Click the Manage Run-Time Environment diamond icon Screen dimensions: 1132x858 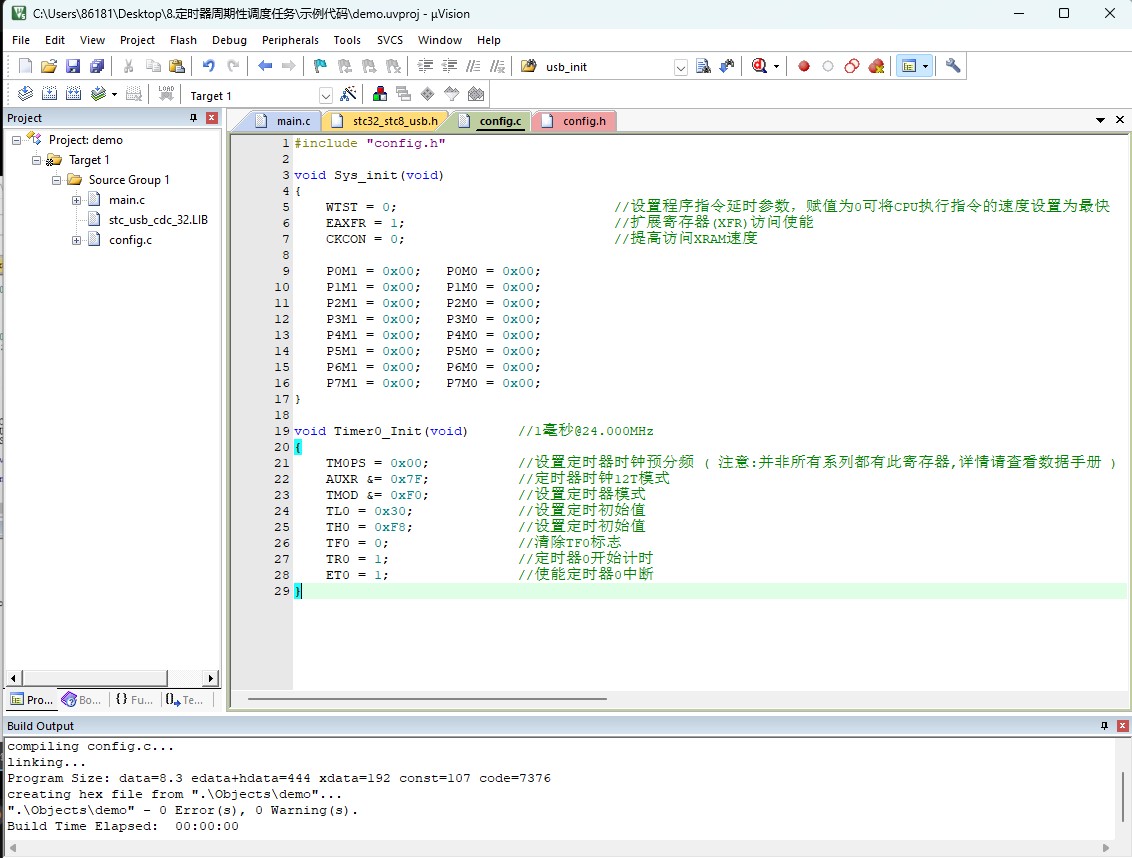coord(427,94)
